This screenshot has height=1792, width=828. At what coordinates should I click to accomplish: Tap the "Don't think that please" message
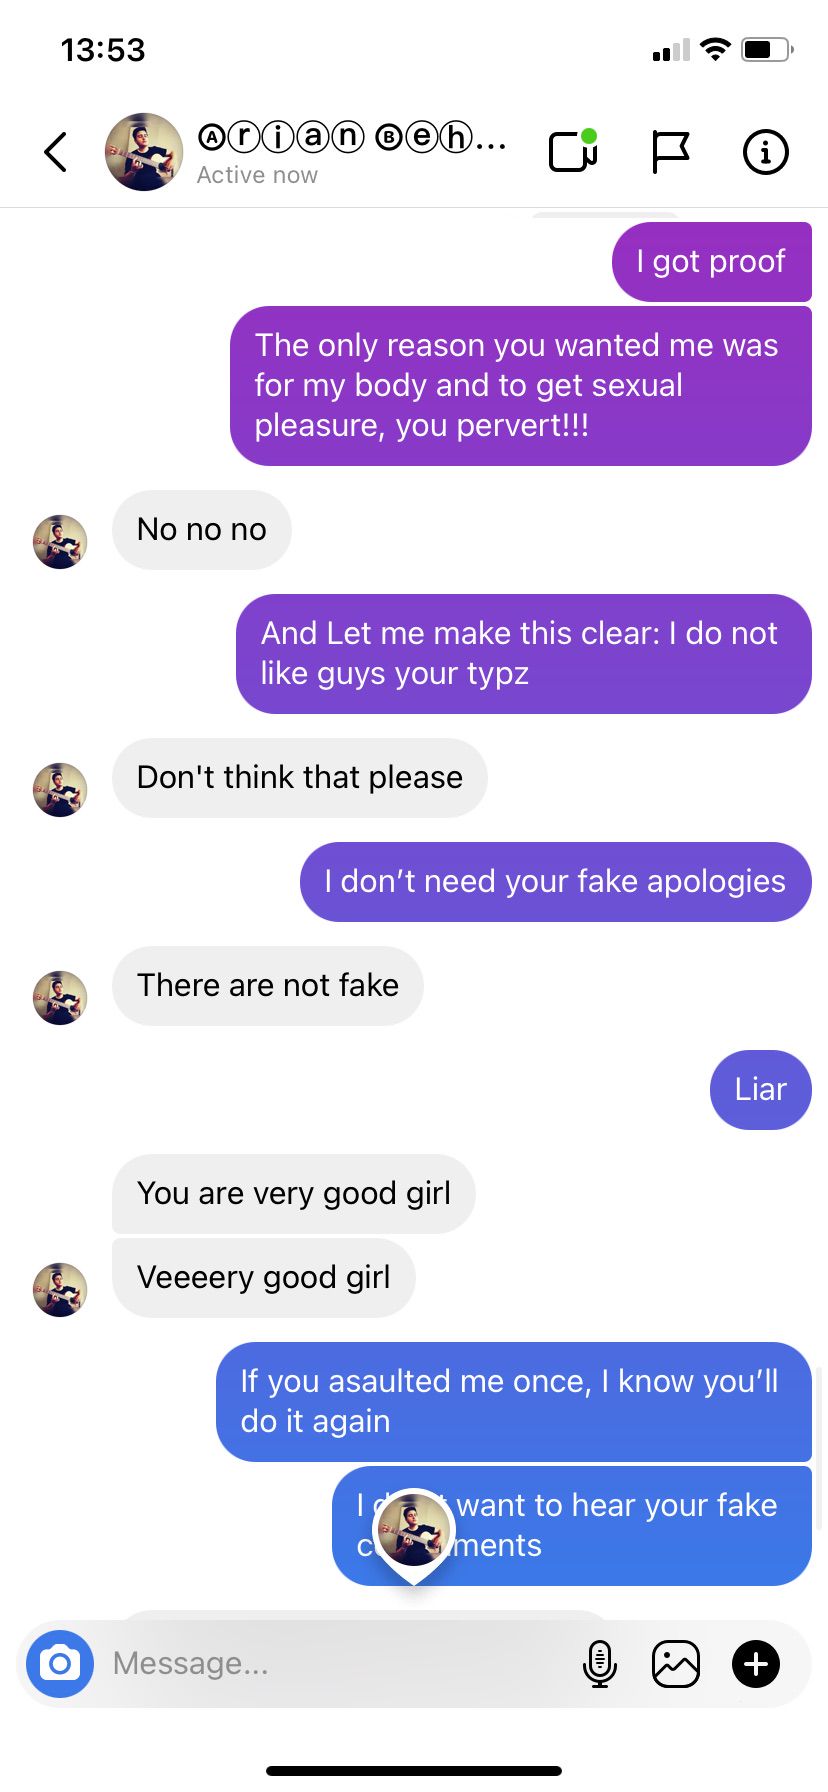click(x=300, y=778)
